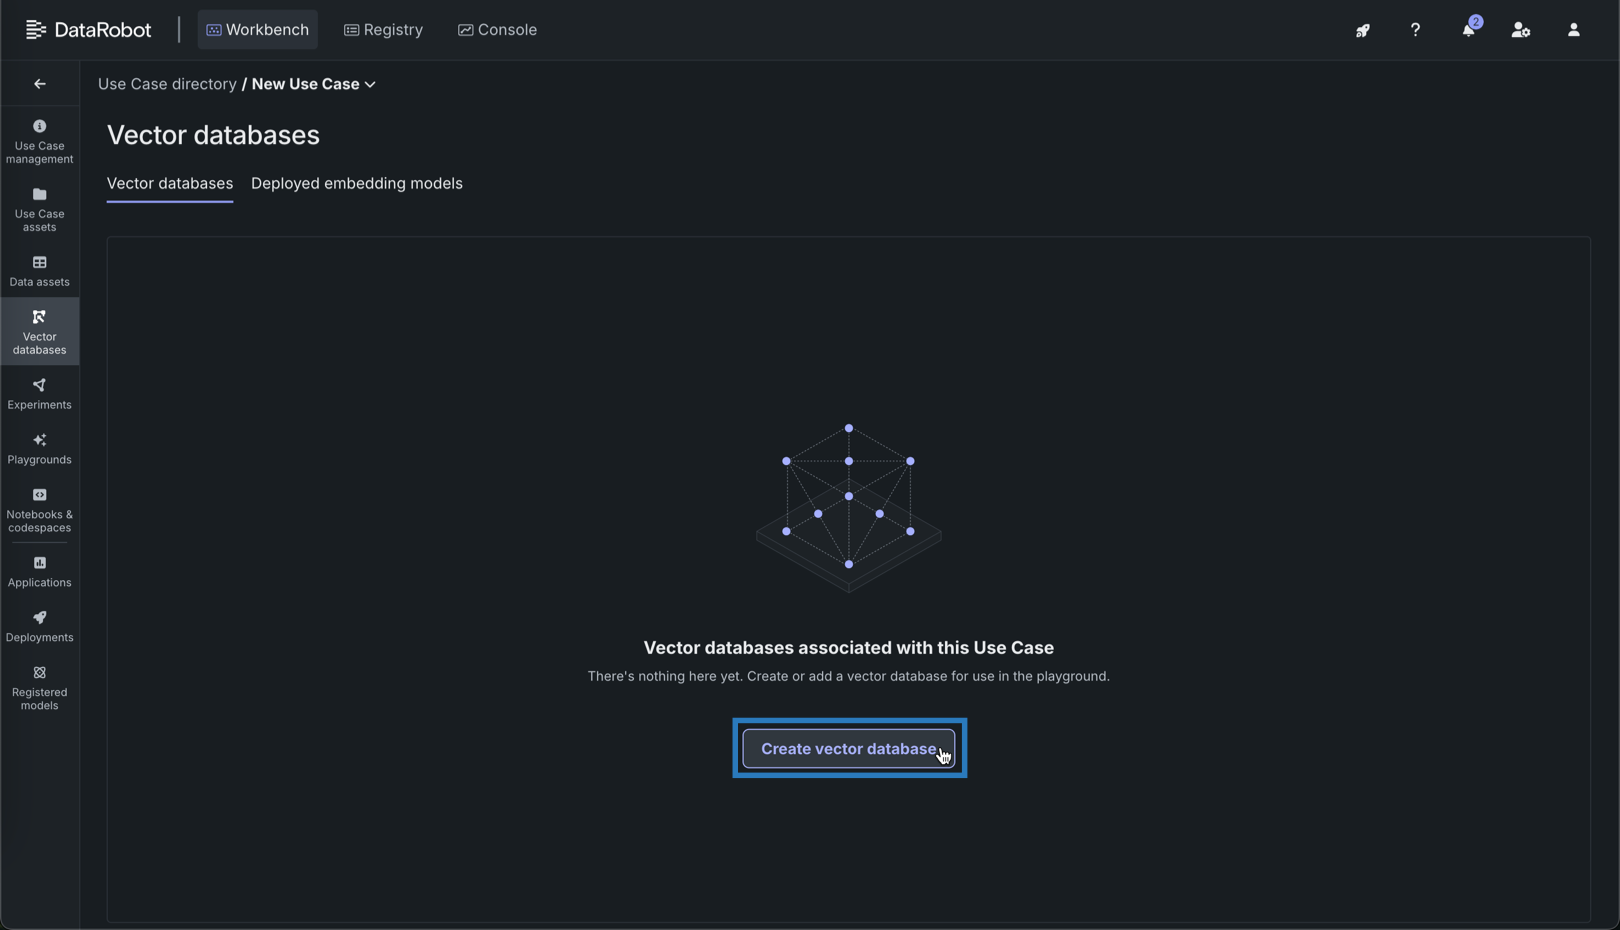Image resolution: width=1620 pixels, height=930 pixels.
Task: Open Applications in sidebar
Action: tap(39, 572)
